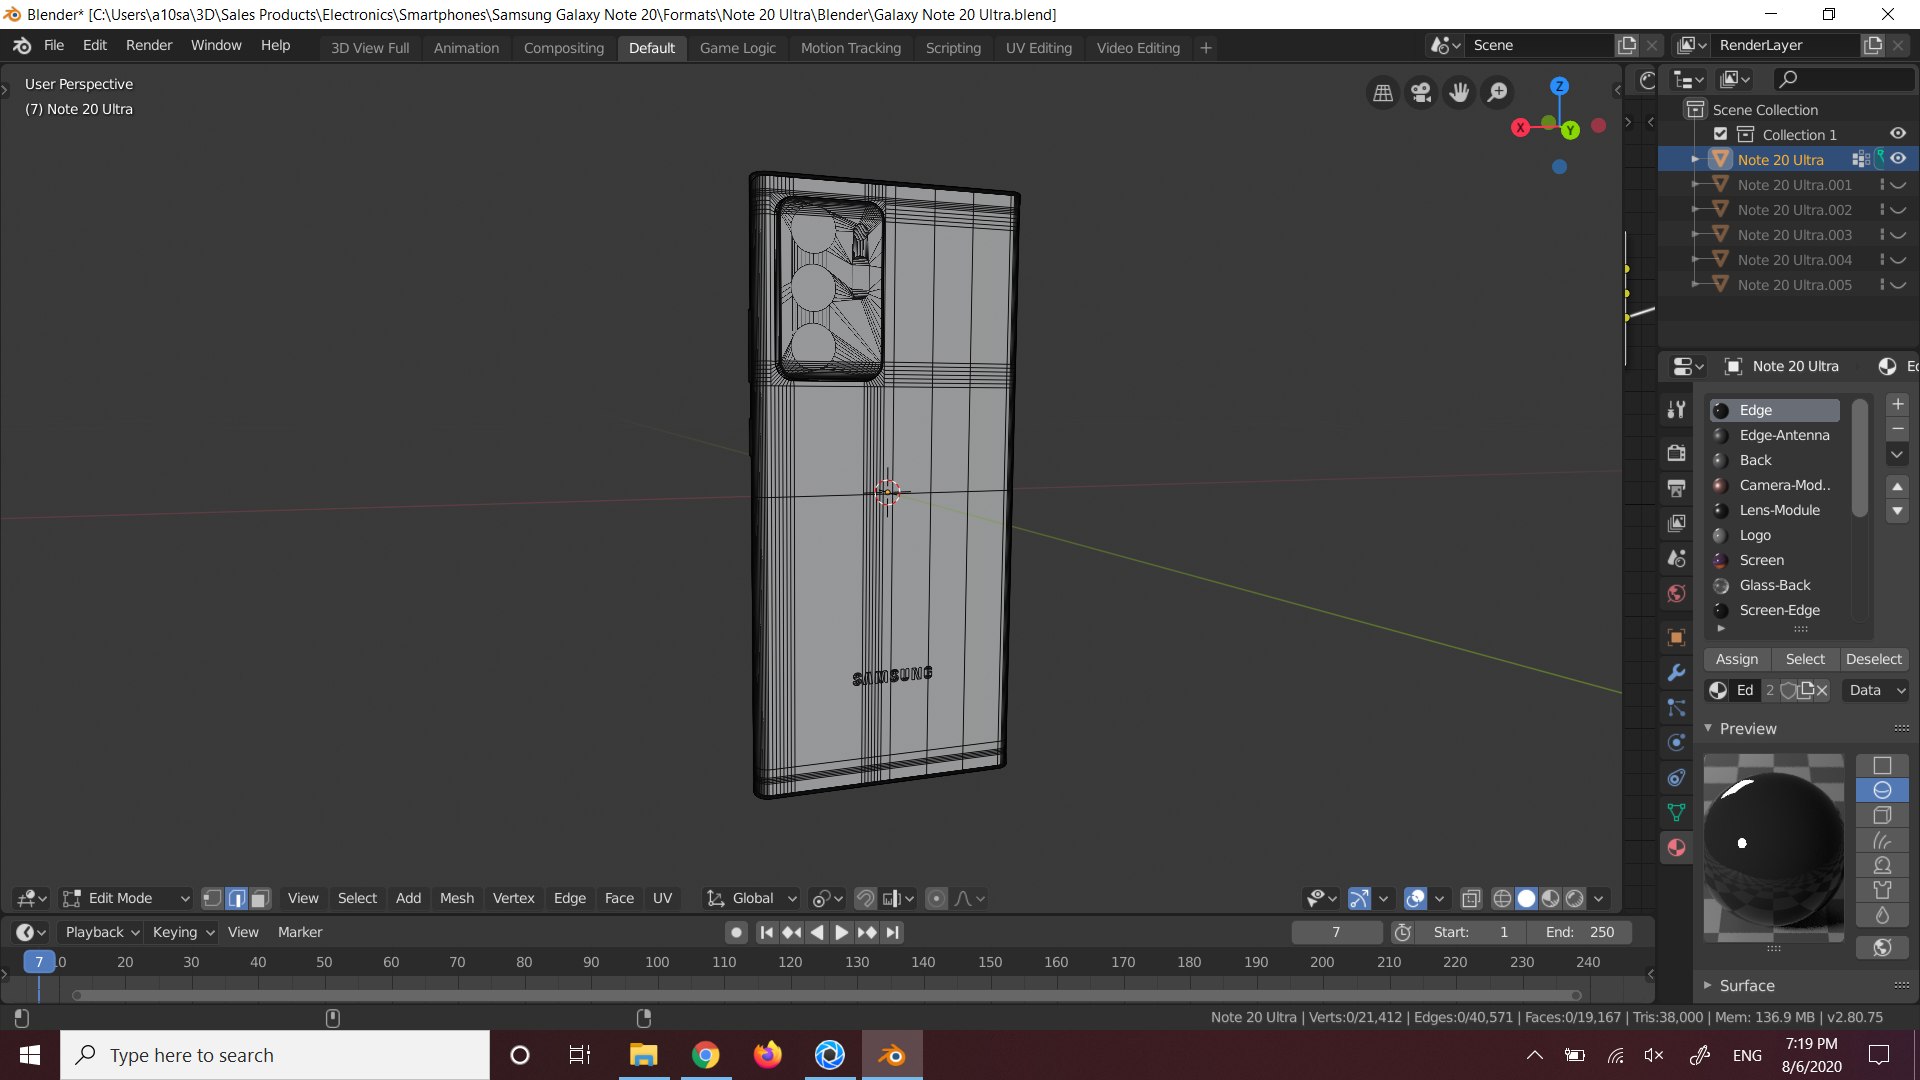Toggle auto keying record button
Viewport: 1920px width, 1080px height.
(x=736, y=932)
